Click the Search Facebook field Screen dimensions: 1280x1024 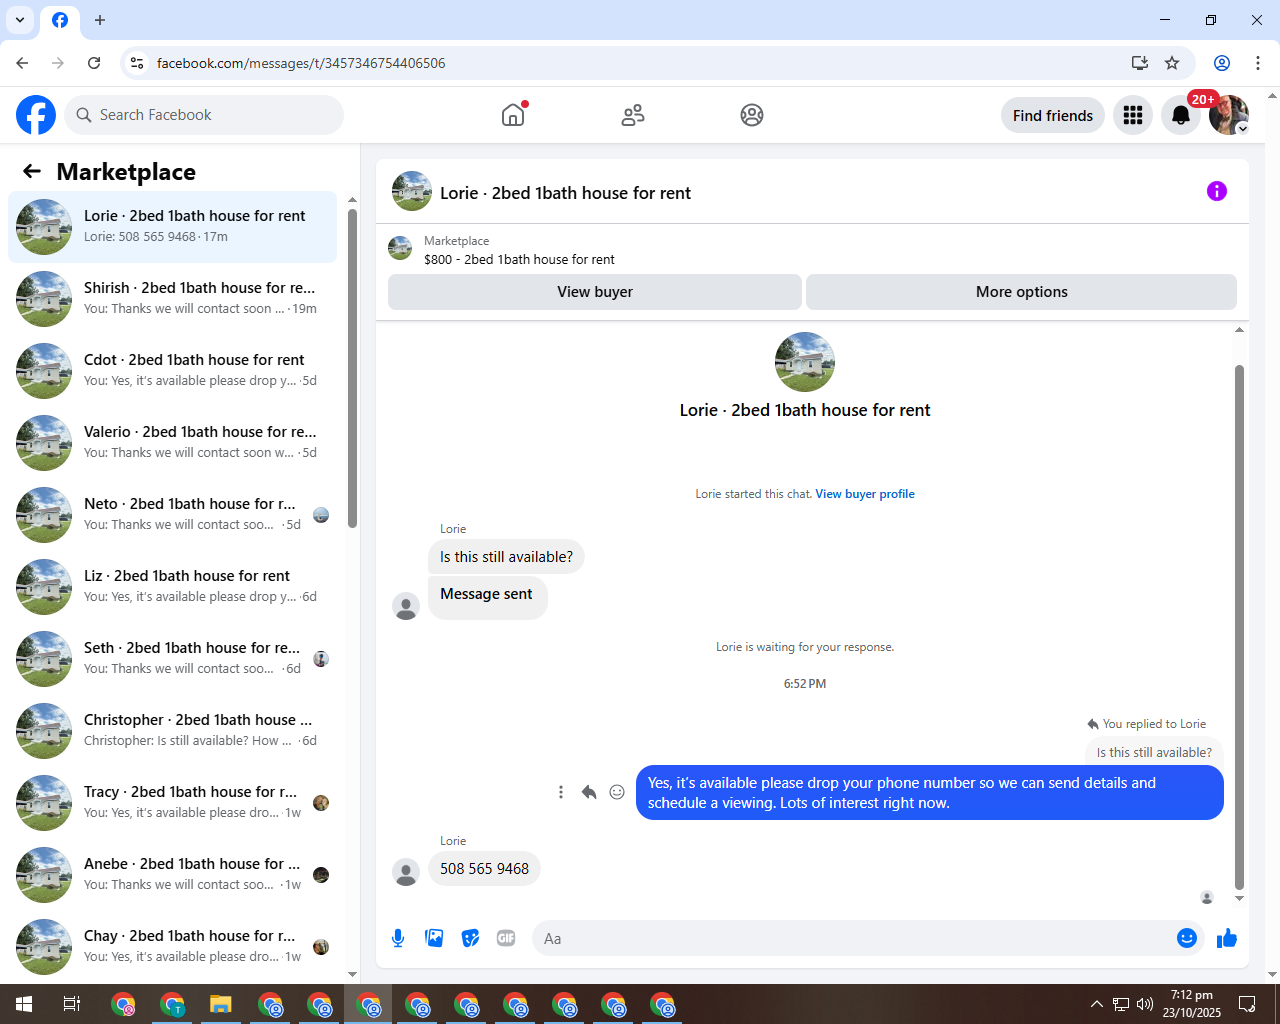pyautogui.click(x=204, y=115)
